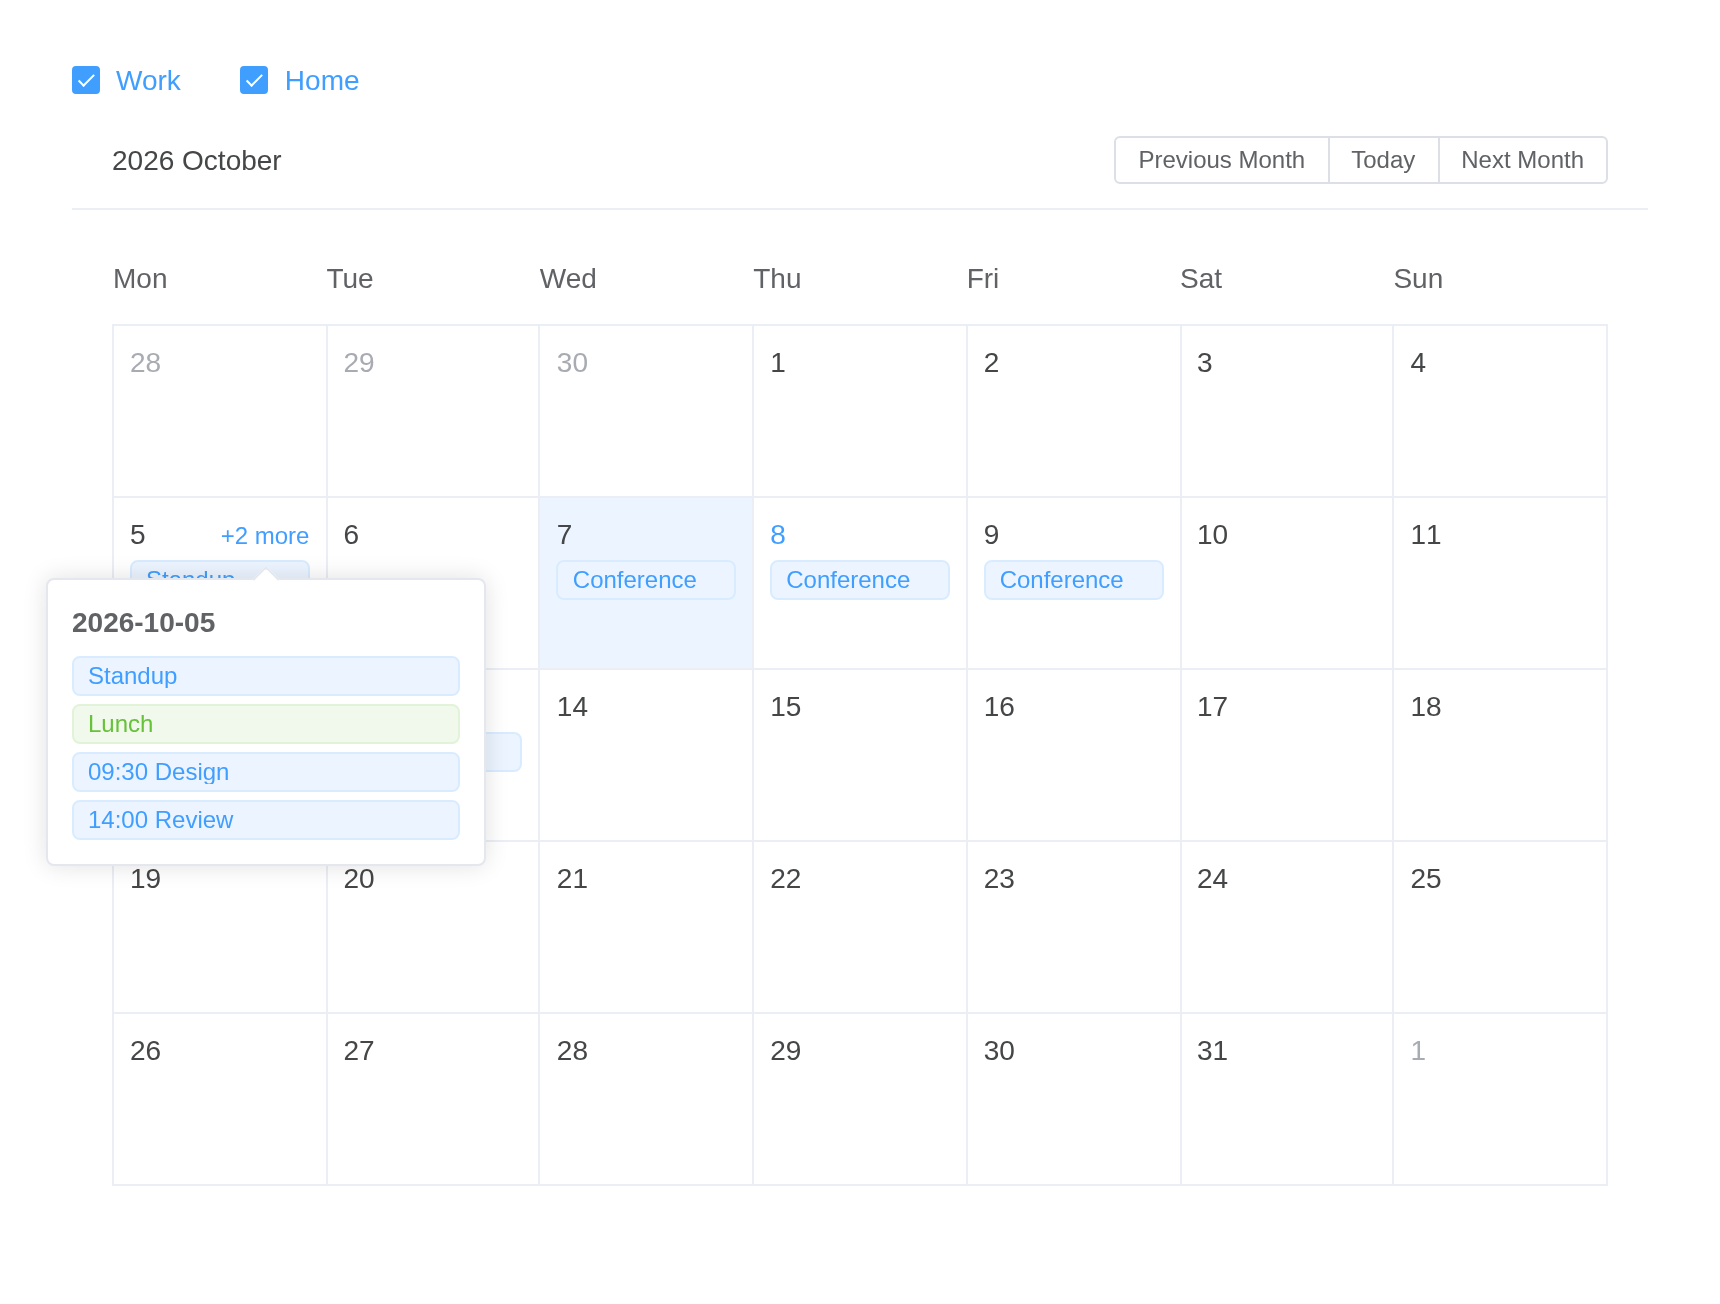The height and width of the screenshot is (1304, 1720).
Task: Select October 14 cell
Action: pos(646,755)
